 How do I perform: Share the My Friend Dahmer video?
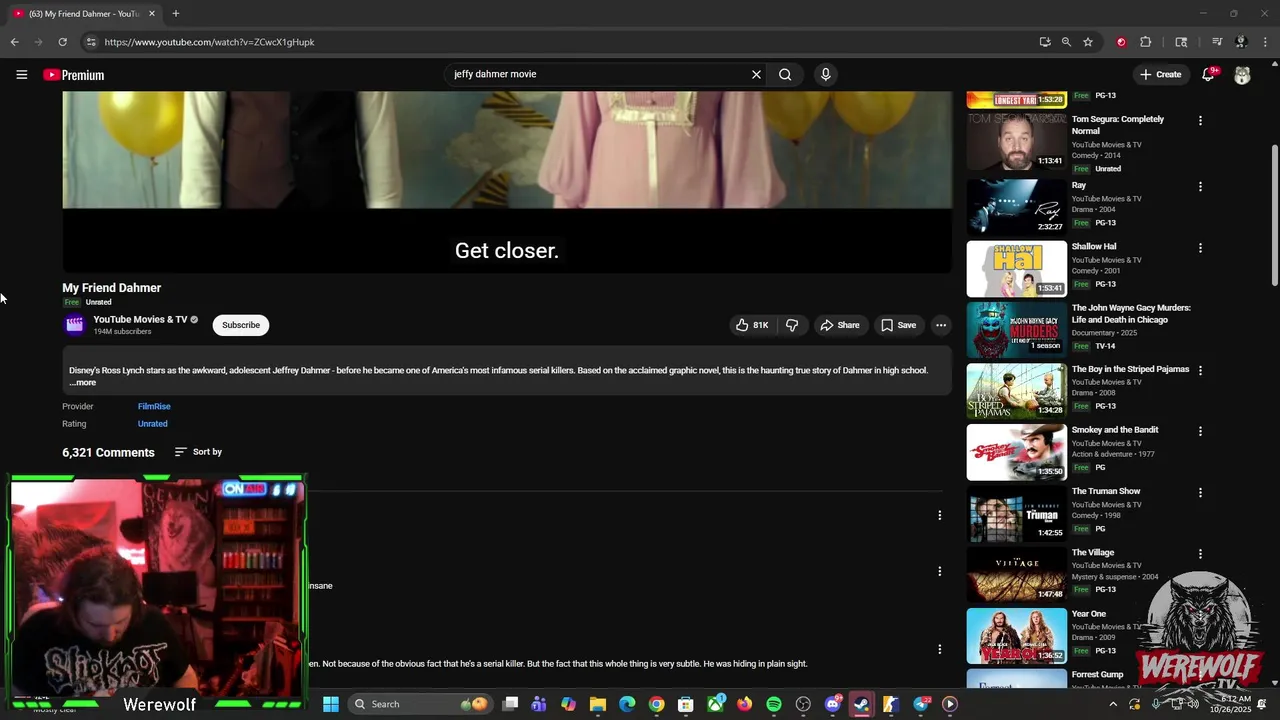[839, 325]
